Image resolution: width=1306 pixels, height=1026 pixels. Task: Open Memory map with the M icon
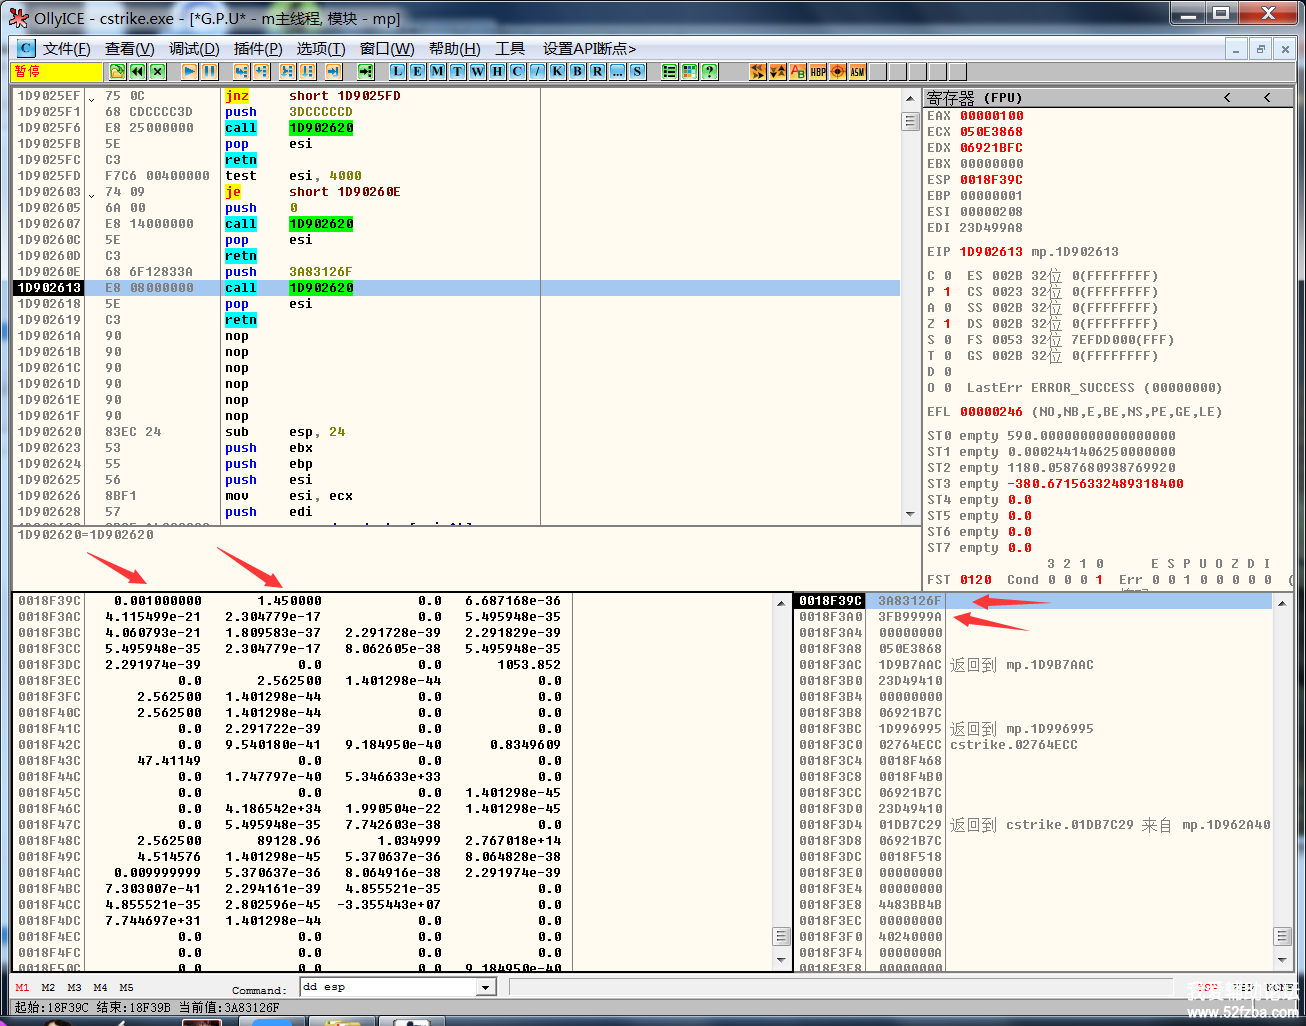click(x=437, y=71)
